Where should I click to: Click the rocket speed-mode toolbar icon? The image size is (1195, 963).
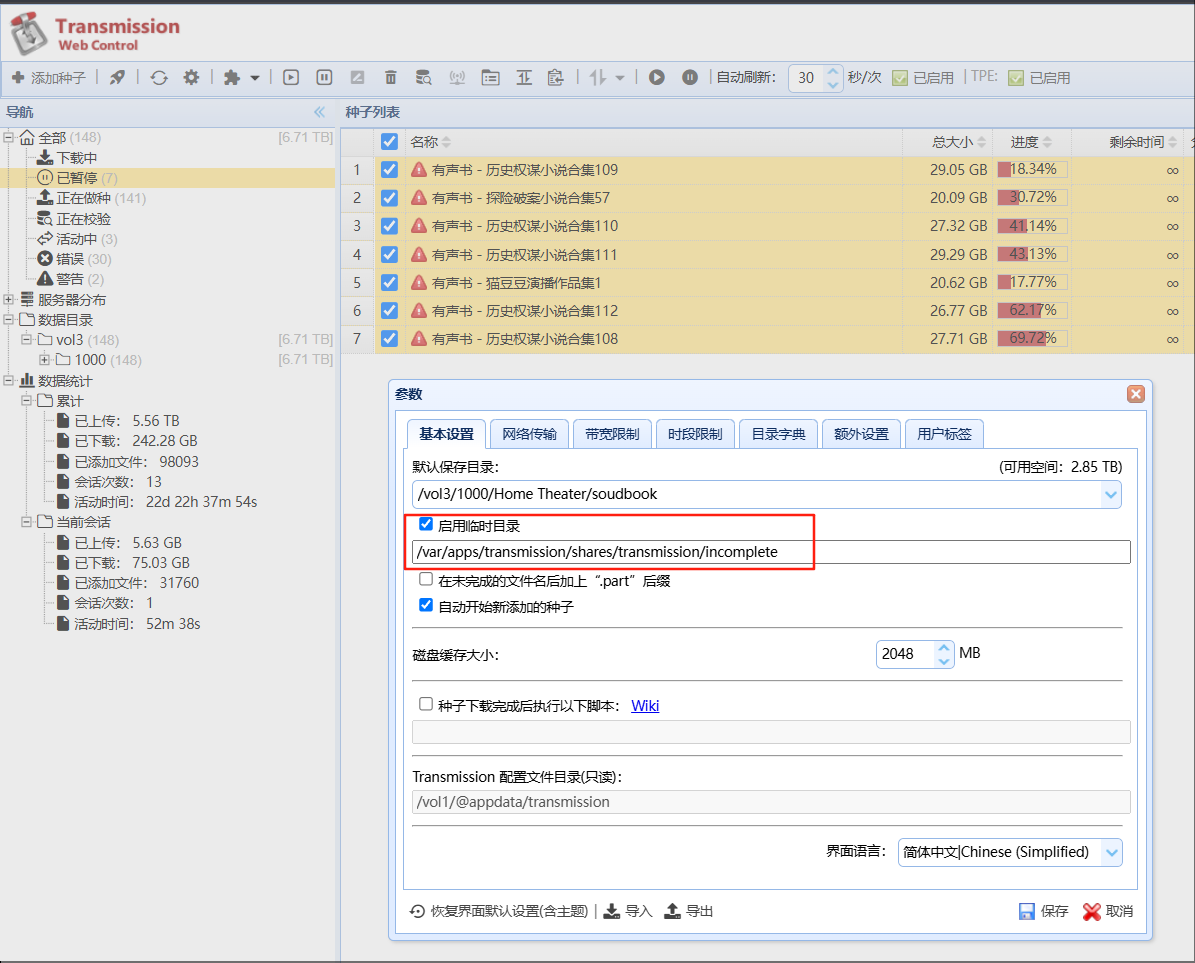click(117, 78)
